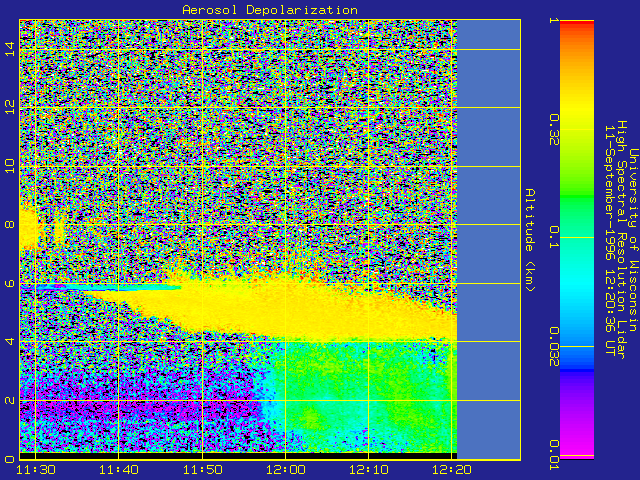
Task: Click the colorbar value label 0.032
Action: pos(554,347)
